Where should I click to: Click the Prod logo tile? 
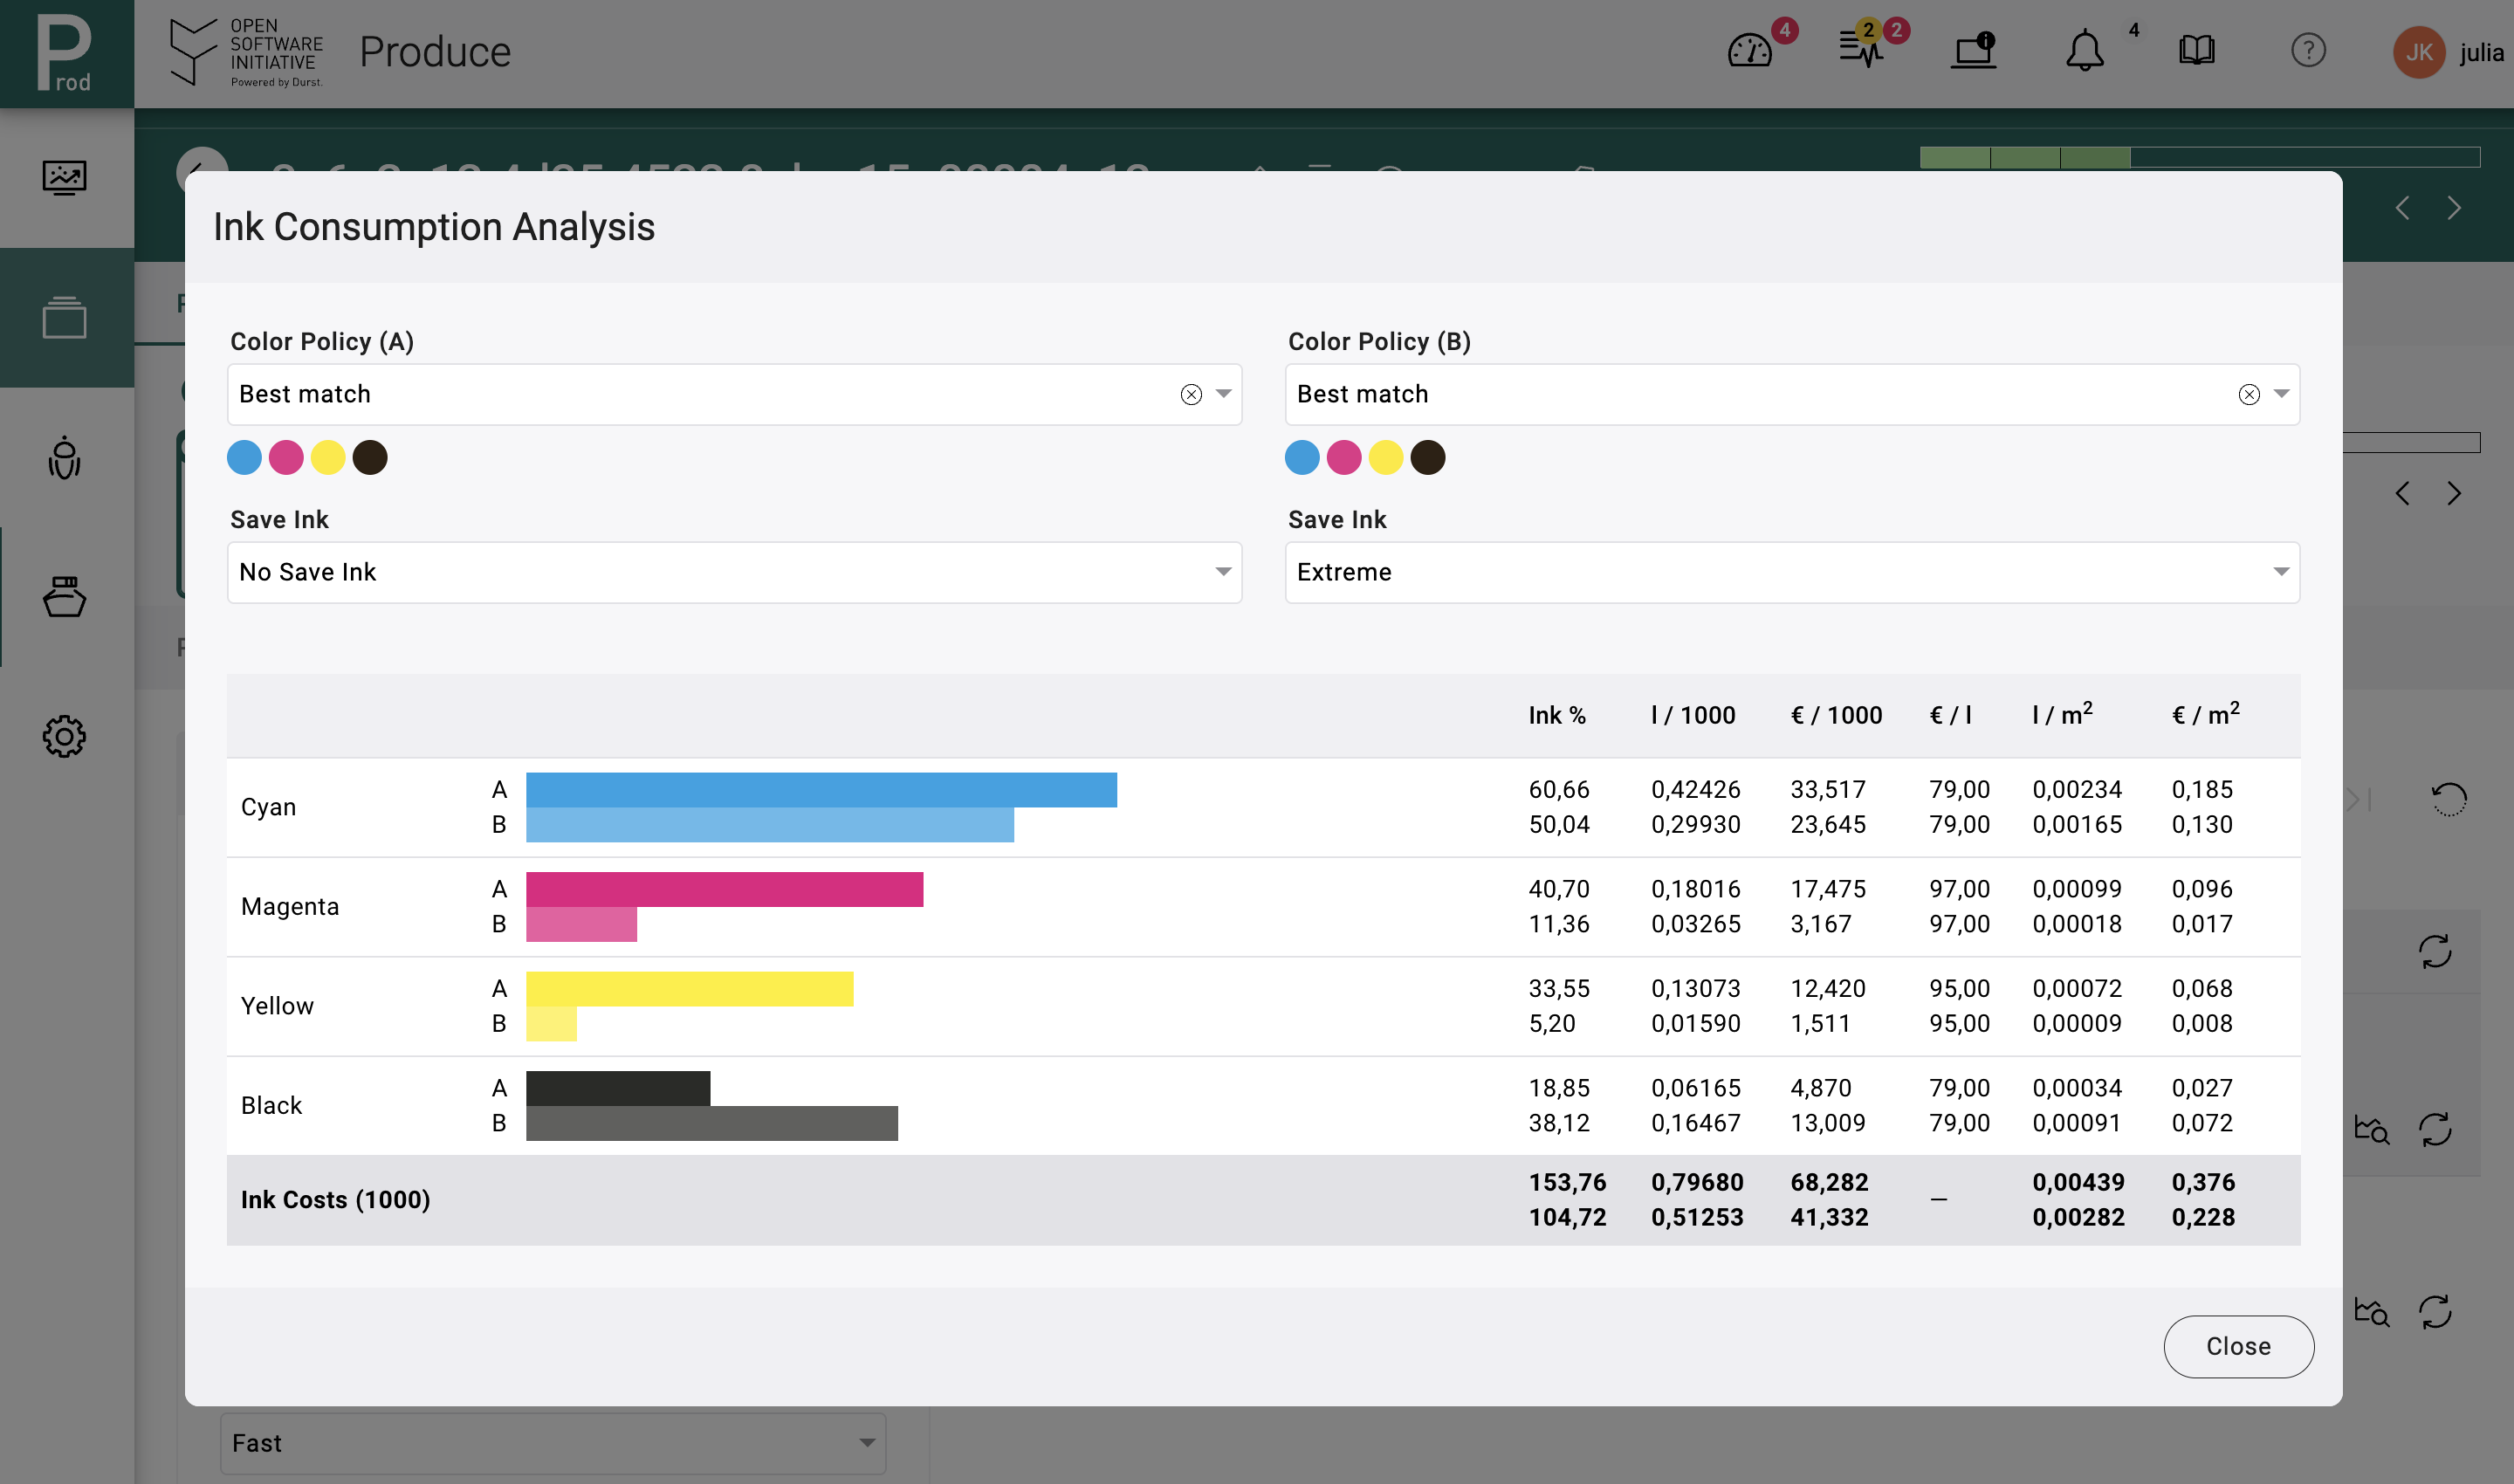tap(67, 54)
